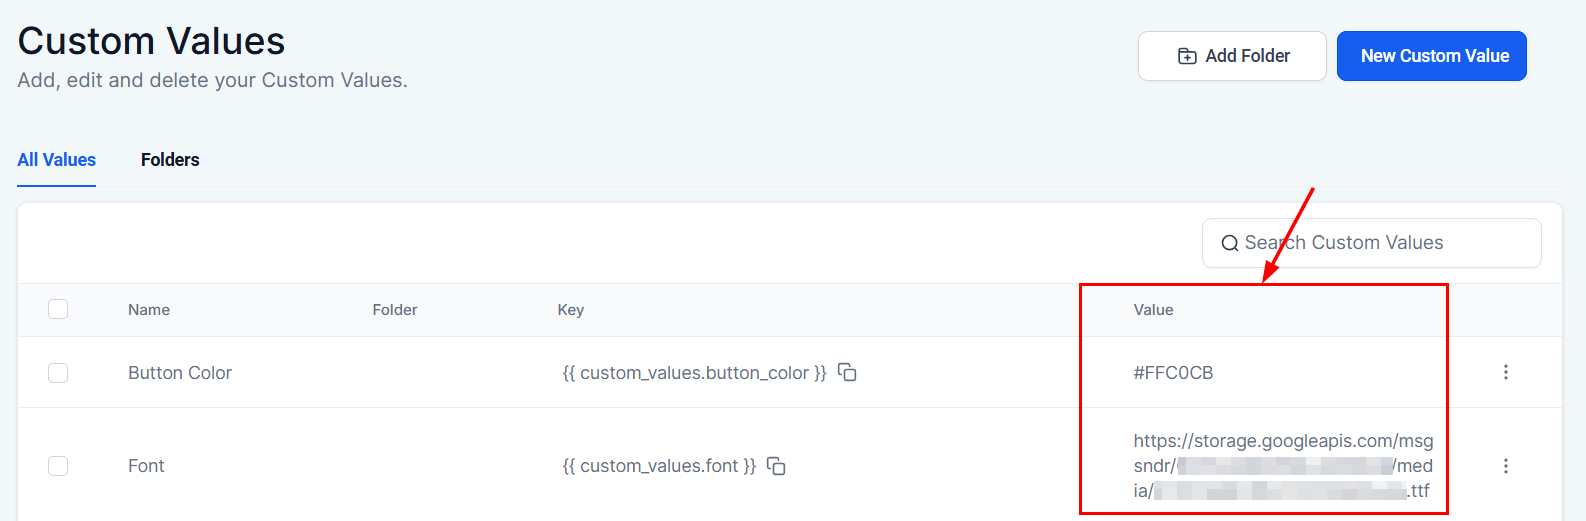Click the Key column header
Screen dimensions: 1586x521
(570, 310)
